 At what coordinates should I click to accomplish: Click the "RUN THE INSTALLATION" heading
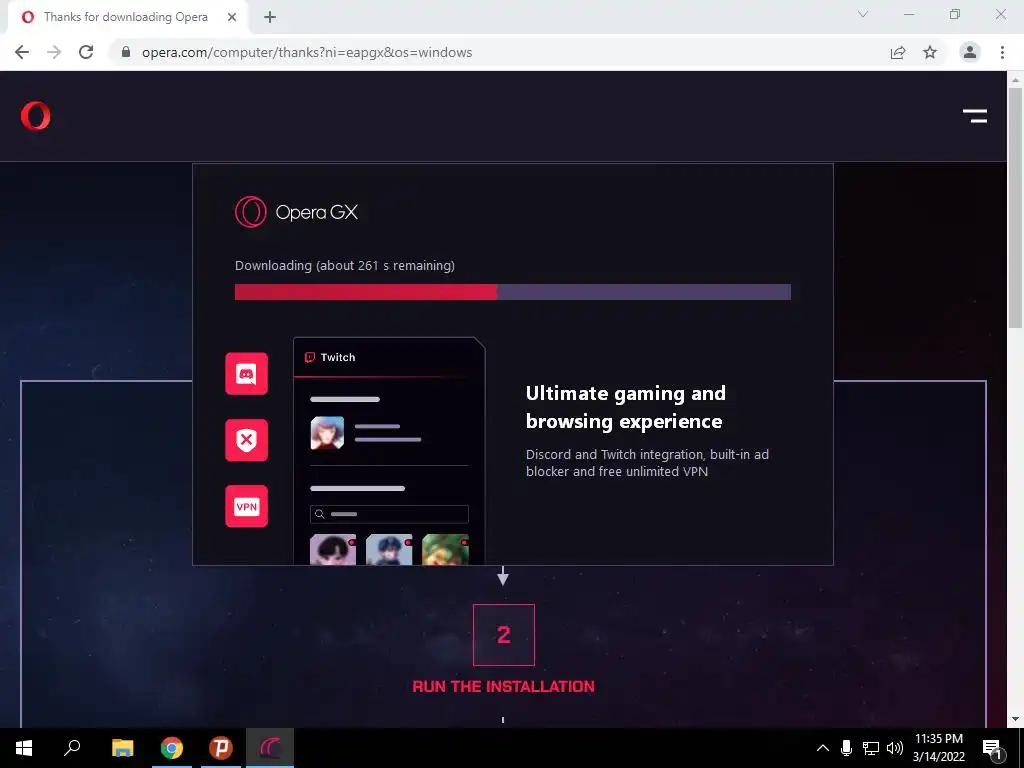[x=504, y=686]
